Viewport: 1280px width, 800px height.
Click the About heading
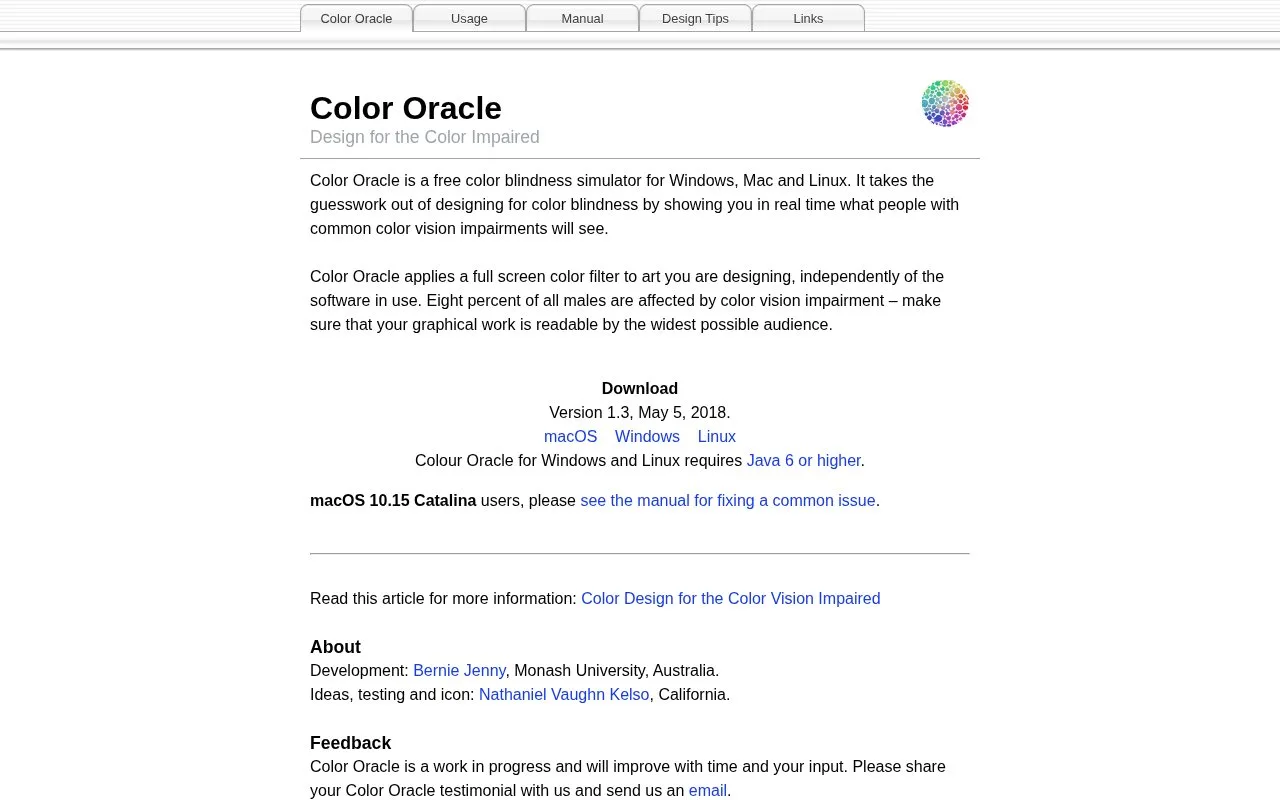(x=335, y=647)
